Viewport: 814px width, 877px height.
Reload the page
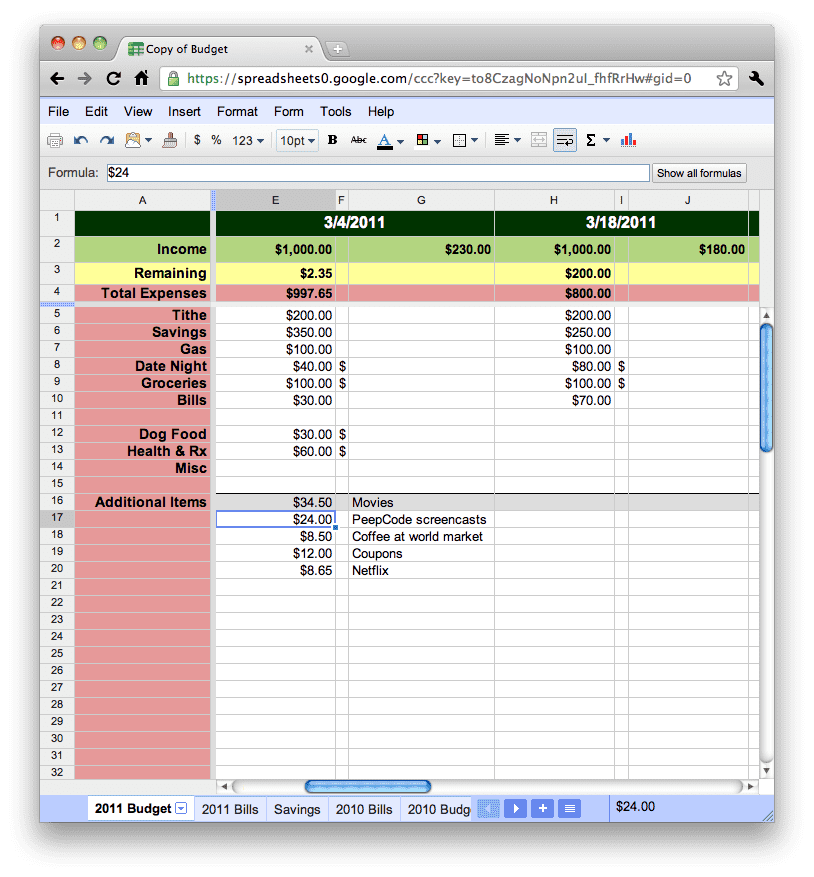114,78
